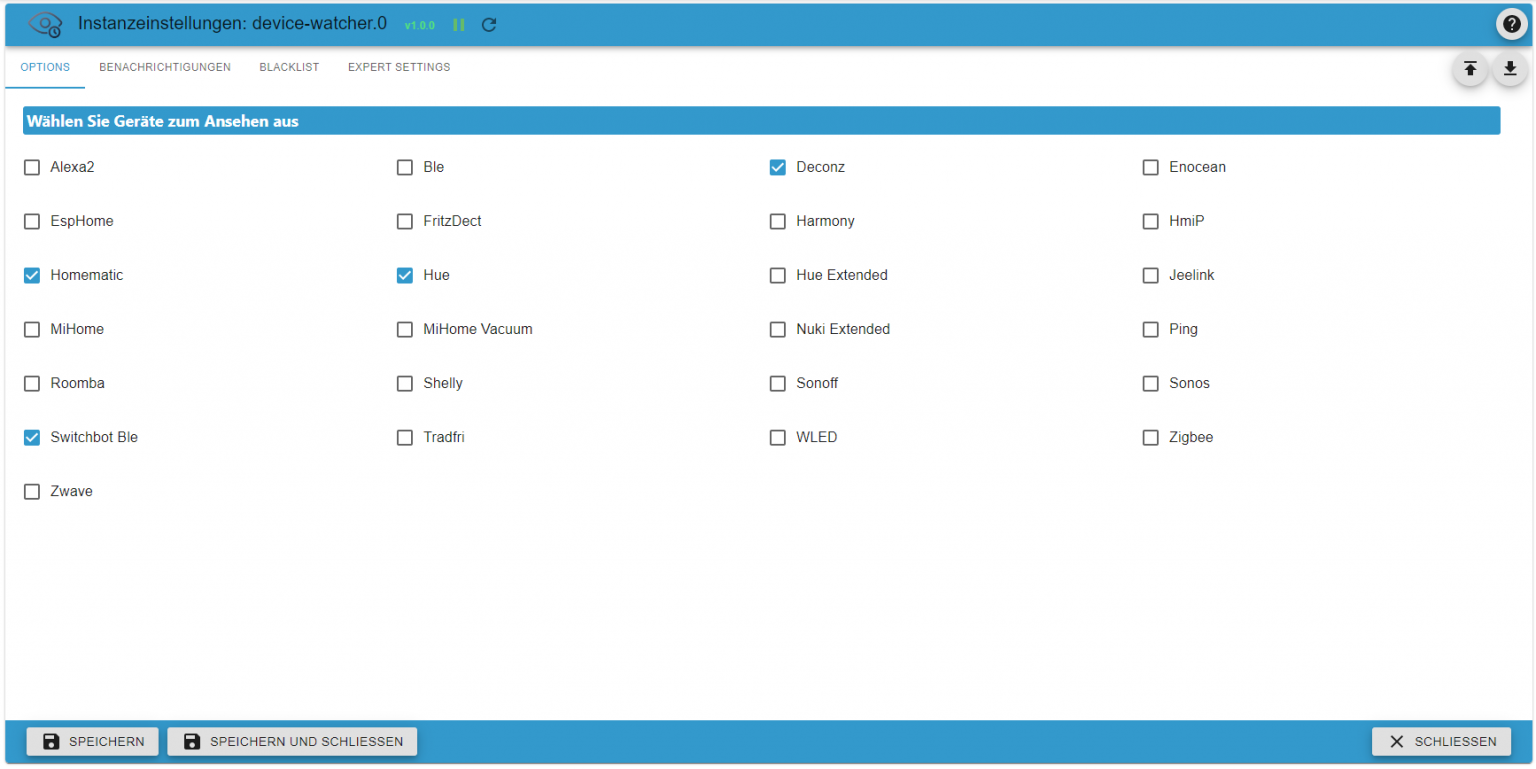Viewport: 1536px width, 769px height.
Task: Switch to the Benachrichtigungen tab
Action: tap(165, 67)
